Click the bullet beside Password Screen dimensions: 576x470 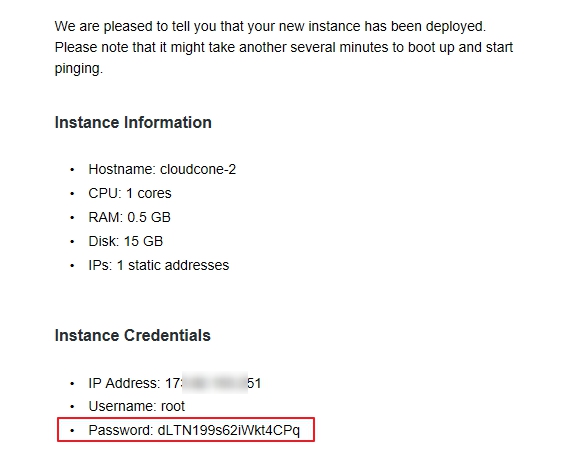pos(72,430)
